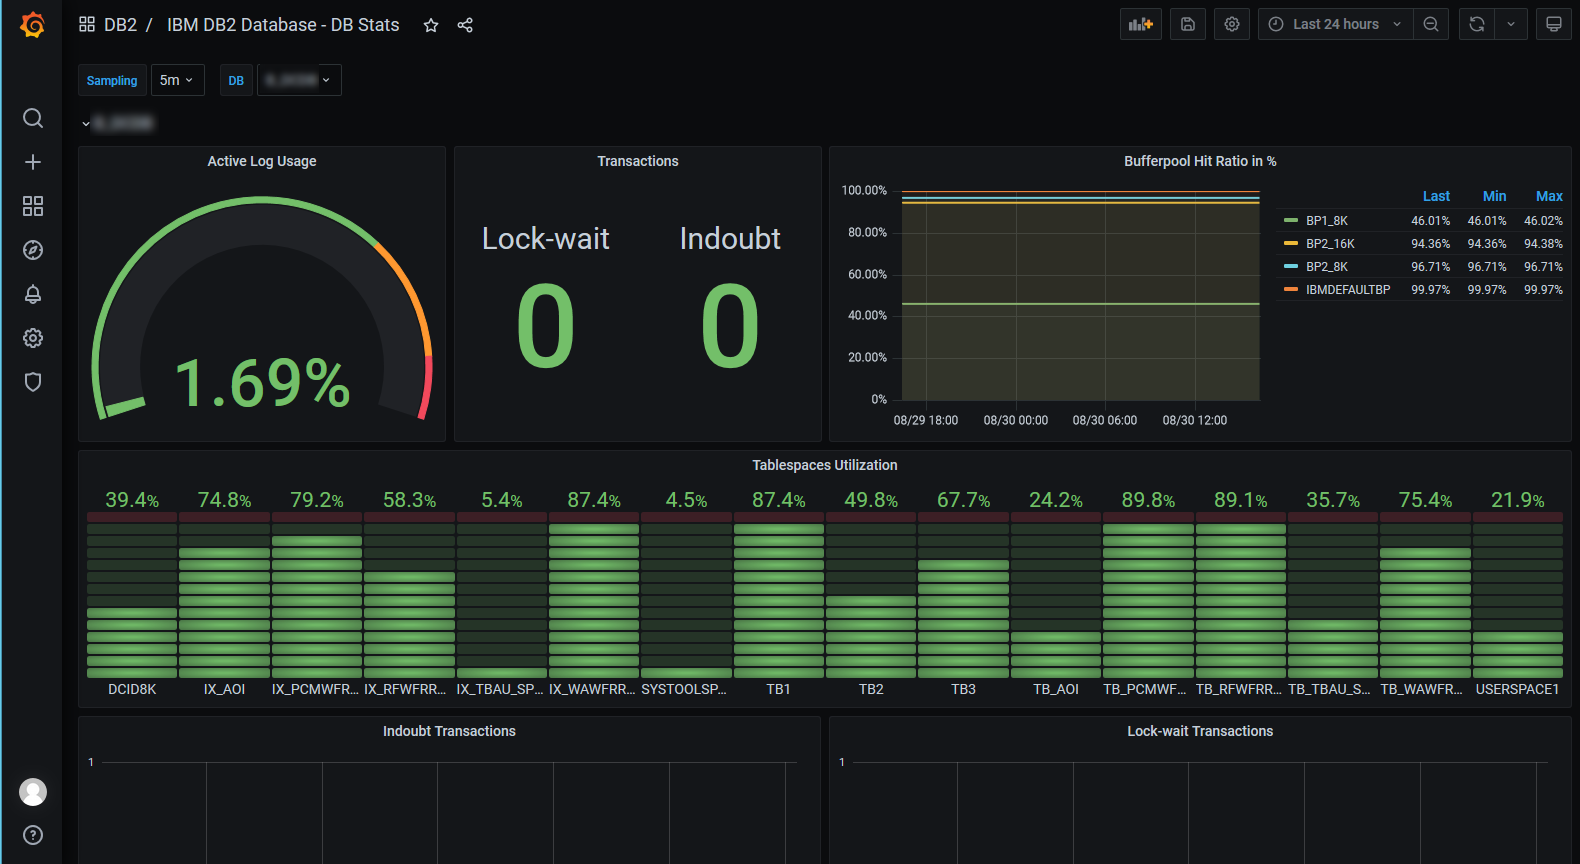Screen dimensions: 1580x864
Task: Click the TB1 tablespace bar
Action: point(779,595)
